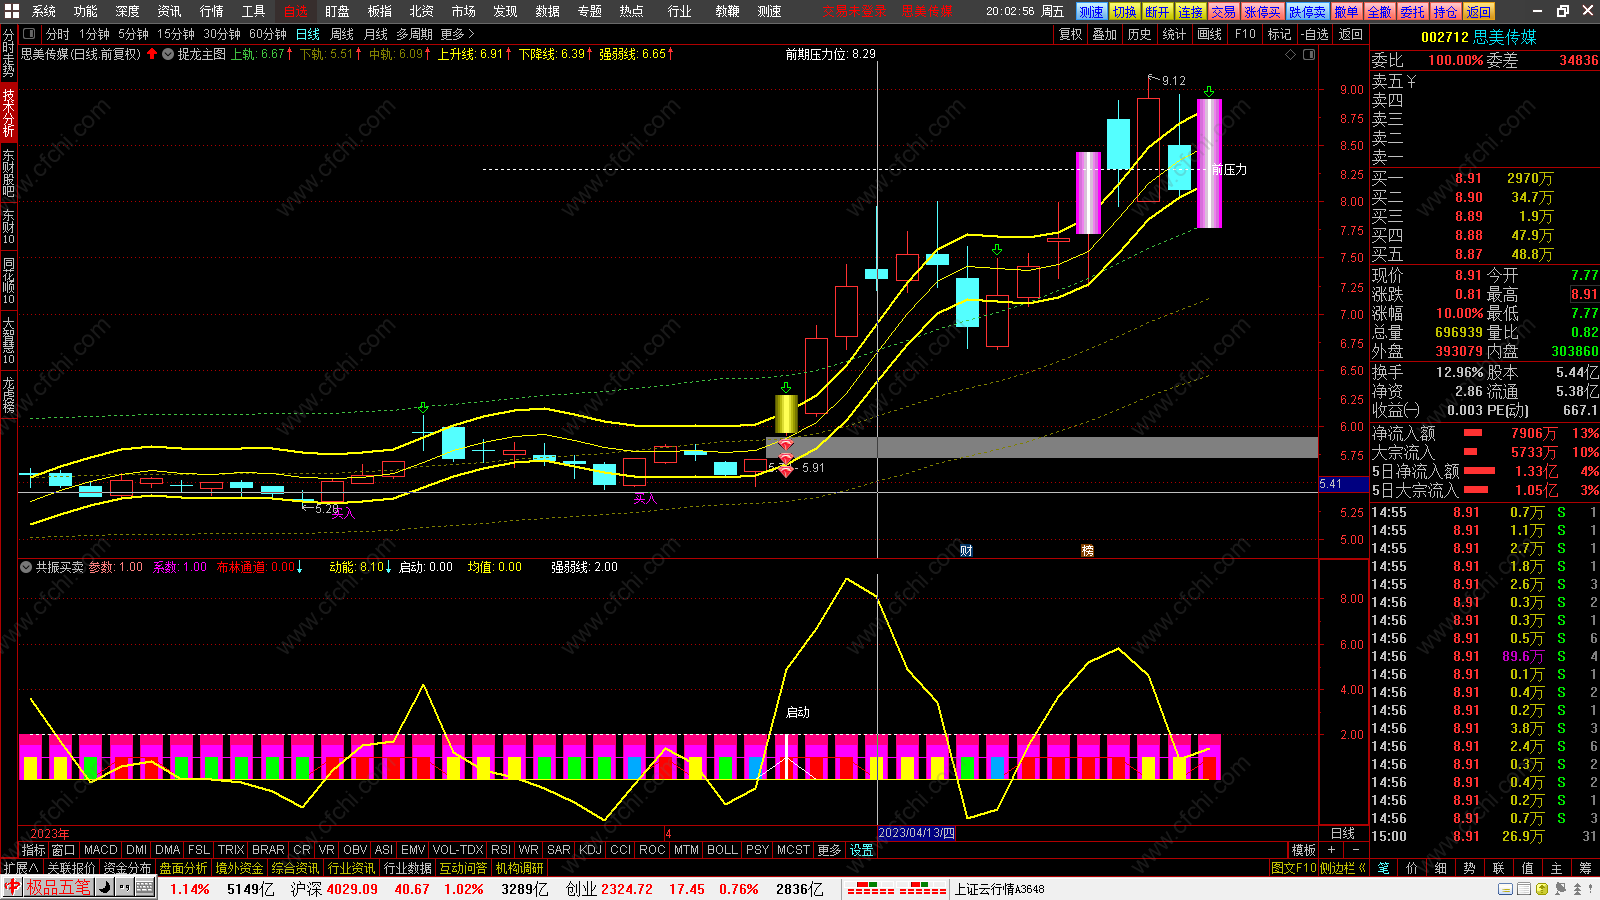This screenshot has height=900, width=1600.
Task: Click the red-green connection status indicator
Action: pyautogui.click(x=895, y=888)
